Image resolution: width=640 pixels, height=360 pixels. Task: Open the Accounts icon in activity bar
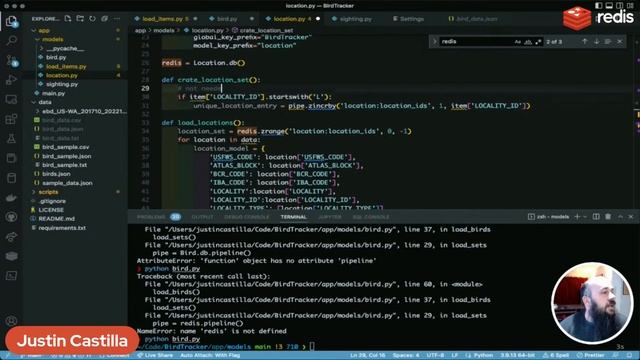[11, 321]
